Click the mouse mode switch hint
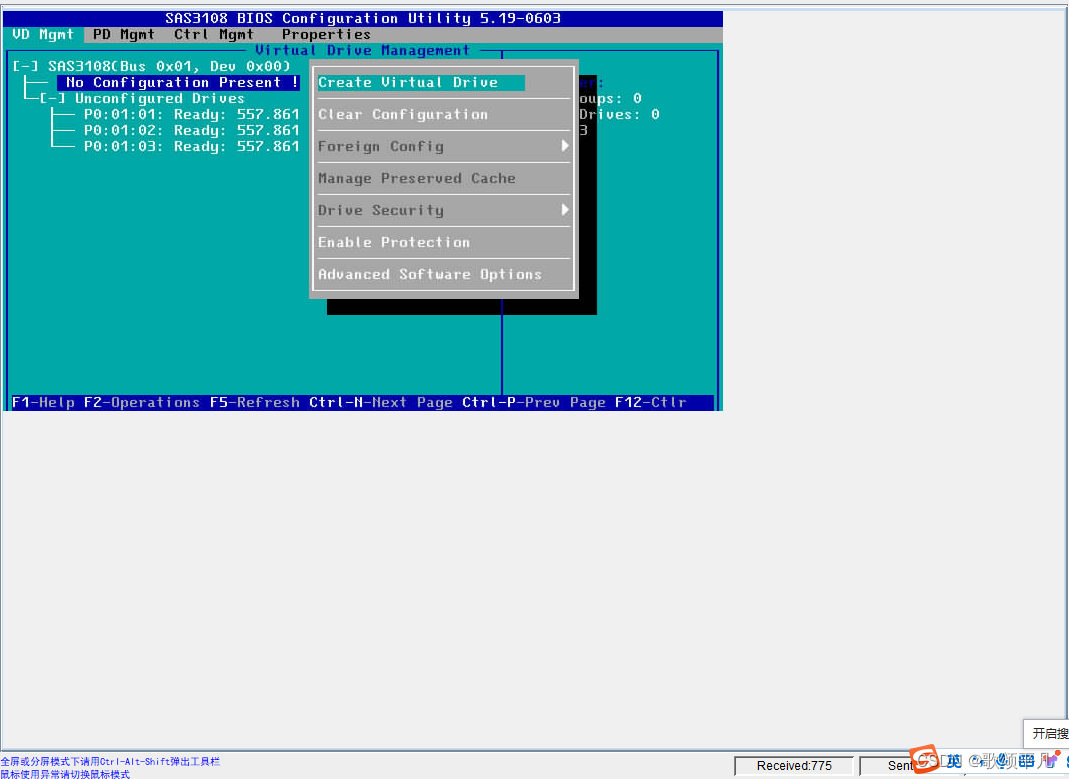The height and width of the screenshot is (779, 1069). coord(65,774)
